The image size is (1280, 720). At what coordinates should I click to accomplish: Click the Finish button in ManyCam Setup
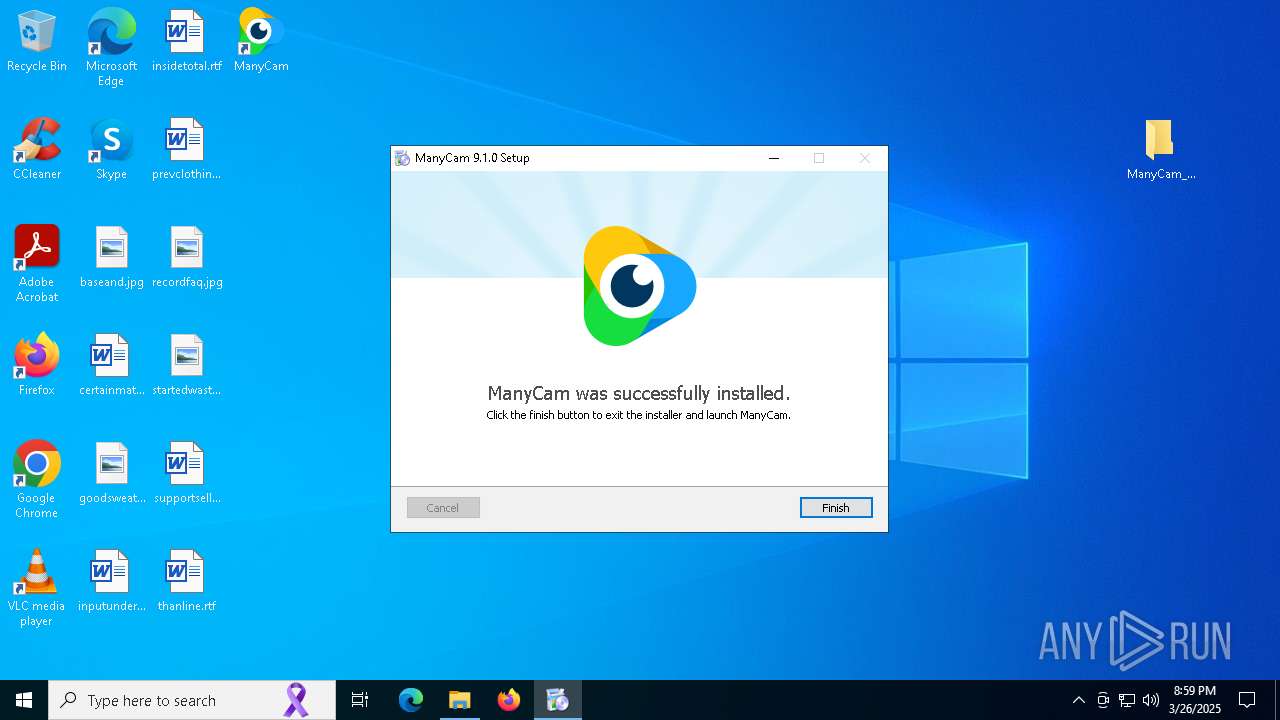836,508
